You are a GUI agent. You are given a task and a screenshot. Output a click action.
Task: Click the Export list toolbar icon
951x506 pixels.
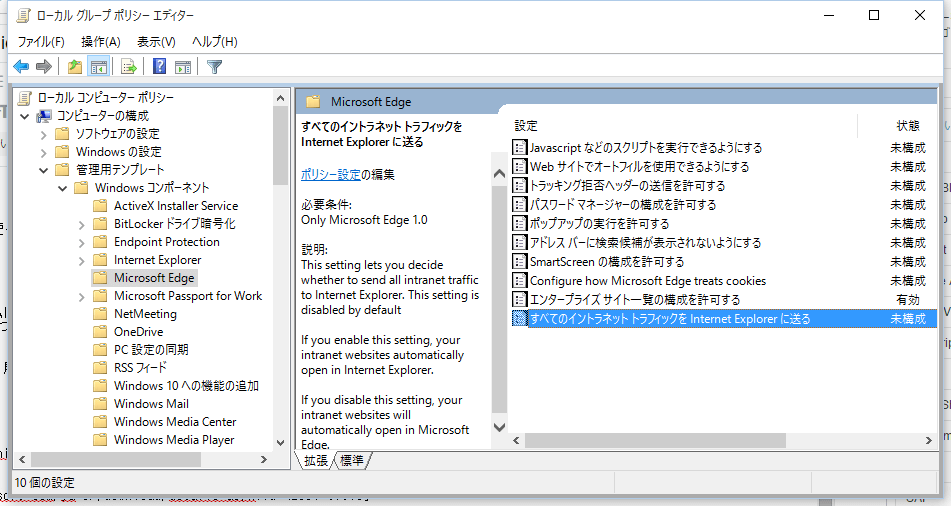coord(129,67)
